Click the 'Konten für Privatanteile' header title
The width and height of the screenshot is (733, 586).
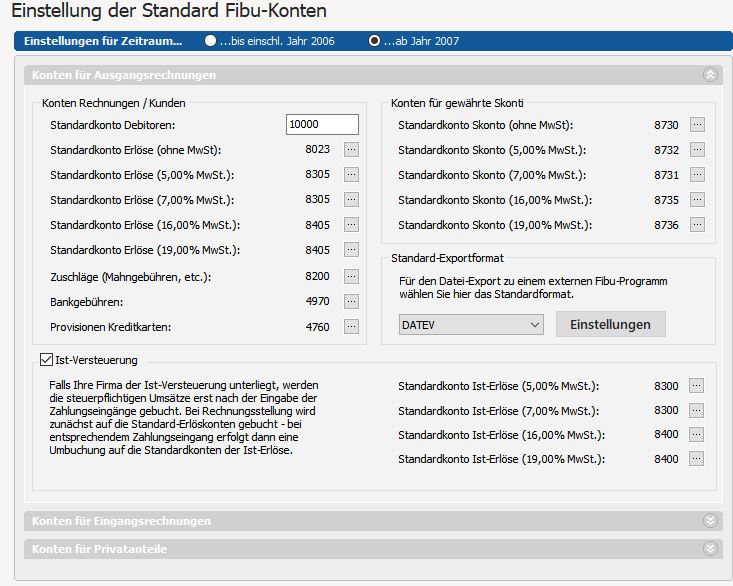(x=99, y=549)
